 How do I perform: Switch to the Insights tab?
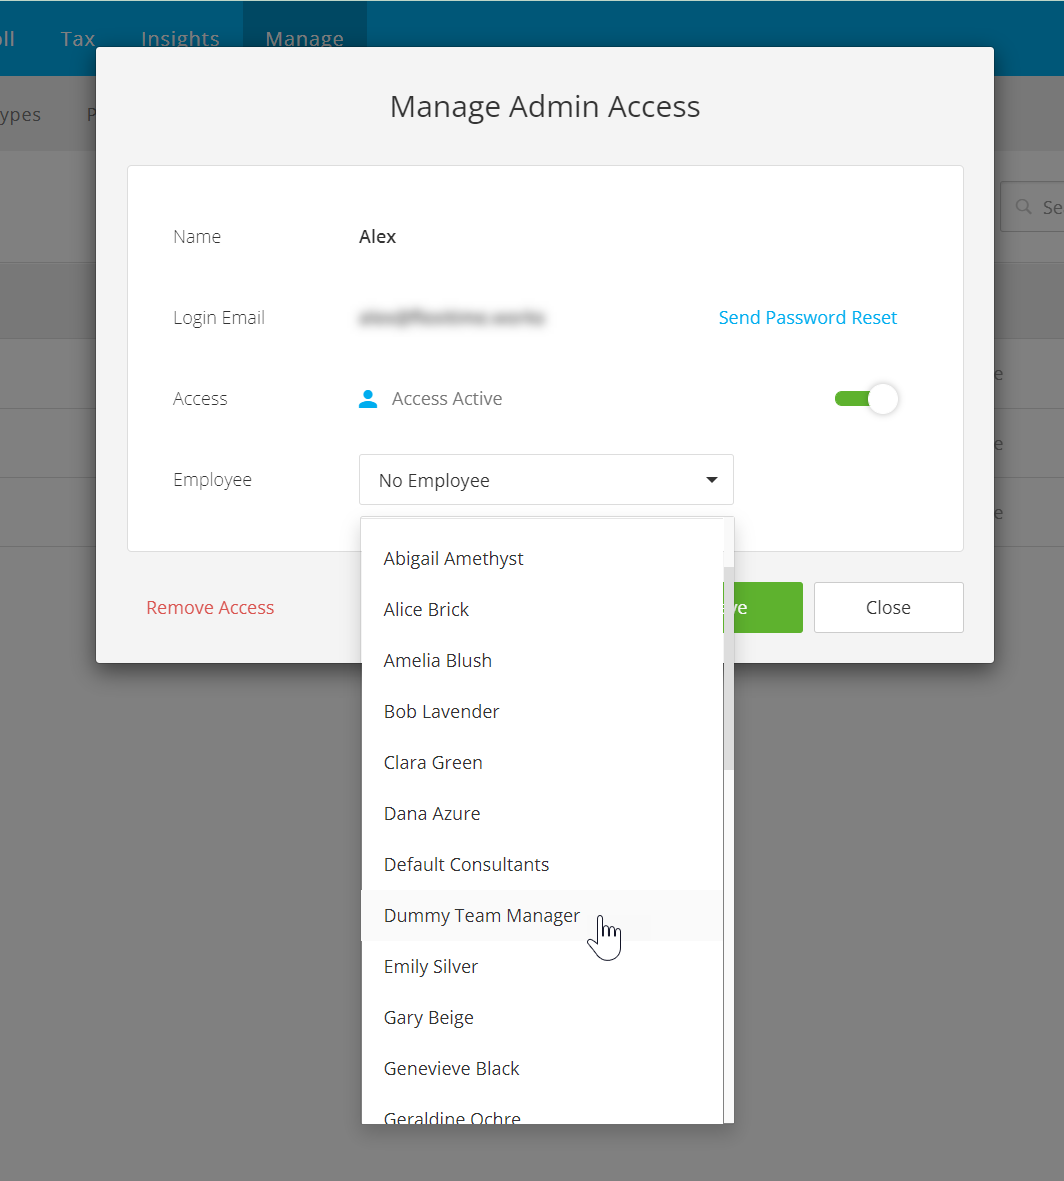coord(180,38)
